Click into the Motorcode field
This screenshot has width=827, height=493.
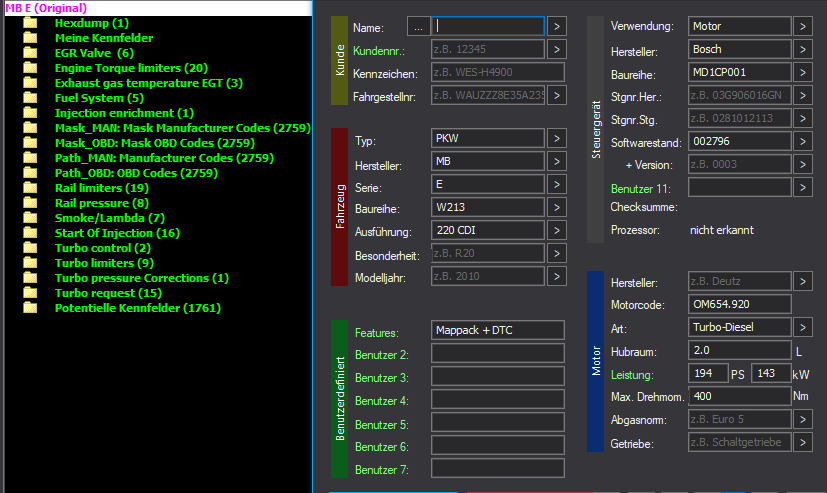coord(739,304)
